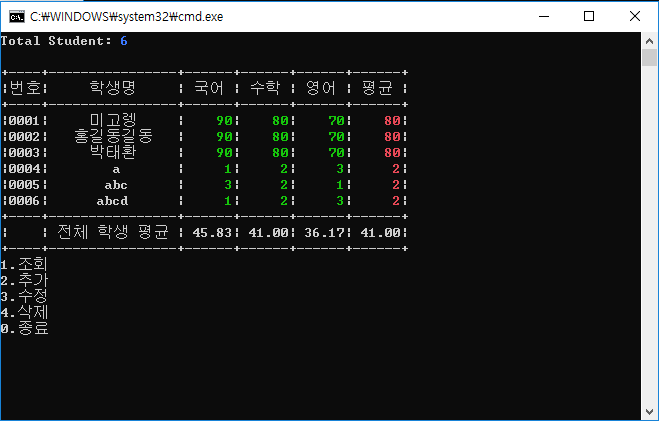Screen dimensions: 659x421
Task: Click student number 0001
Action: pyautogui.click(x=24, y=121)
